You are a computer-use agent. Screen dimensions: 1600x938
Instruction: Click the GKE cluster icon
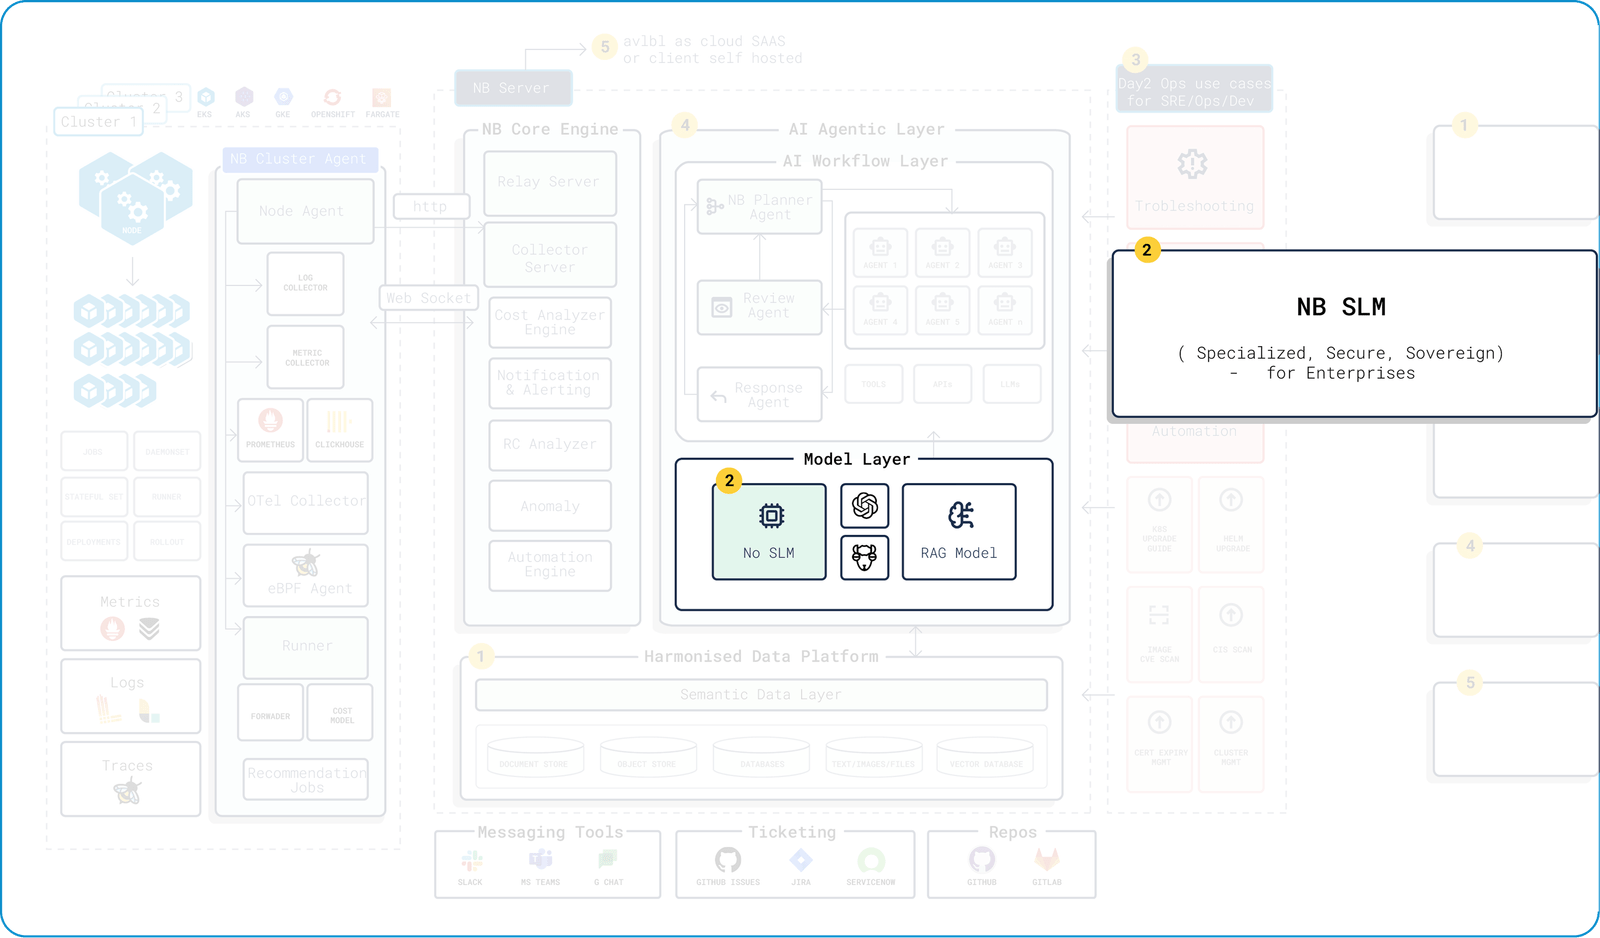(284, 97)
